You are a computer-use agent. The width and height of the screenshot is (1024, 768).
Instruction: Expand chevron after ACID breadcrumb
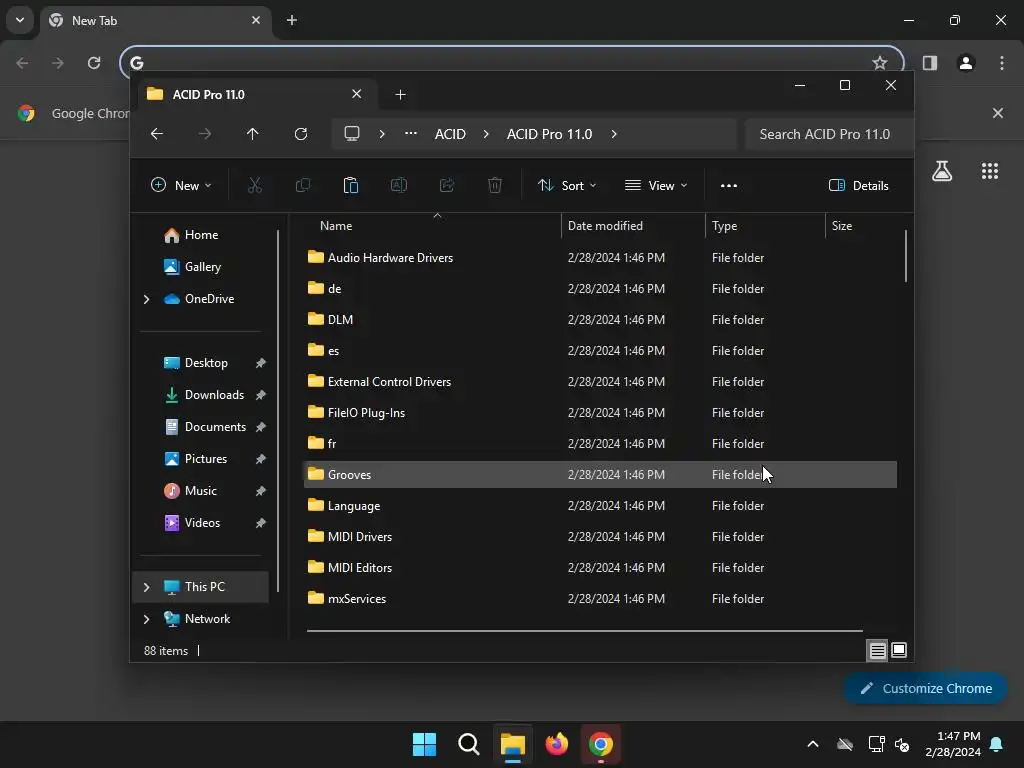click(x=486, y=134)
